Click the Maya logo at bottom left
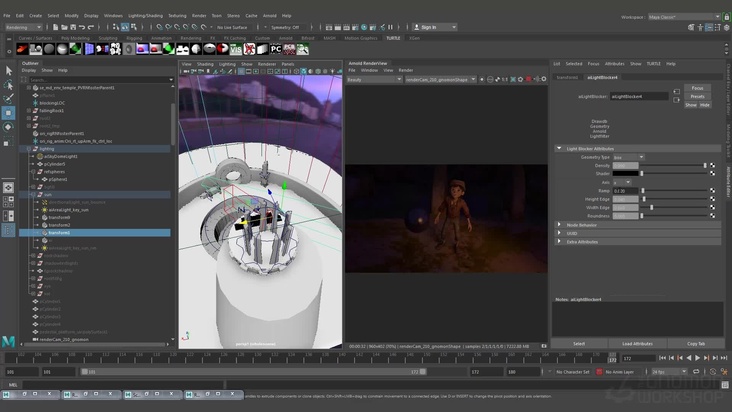 point(8,342)
